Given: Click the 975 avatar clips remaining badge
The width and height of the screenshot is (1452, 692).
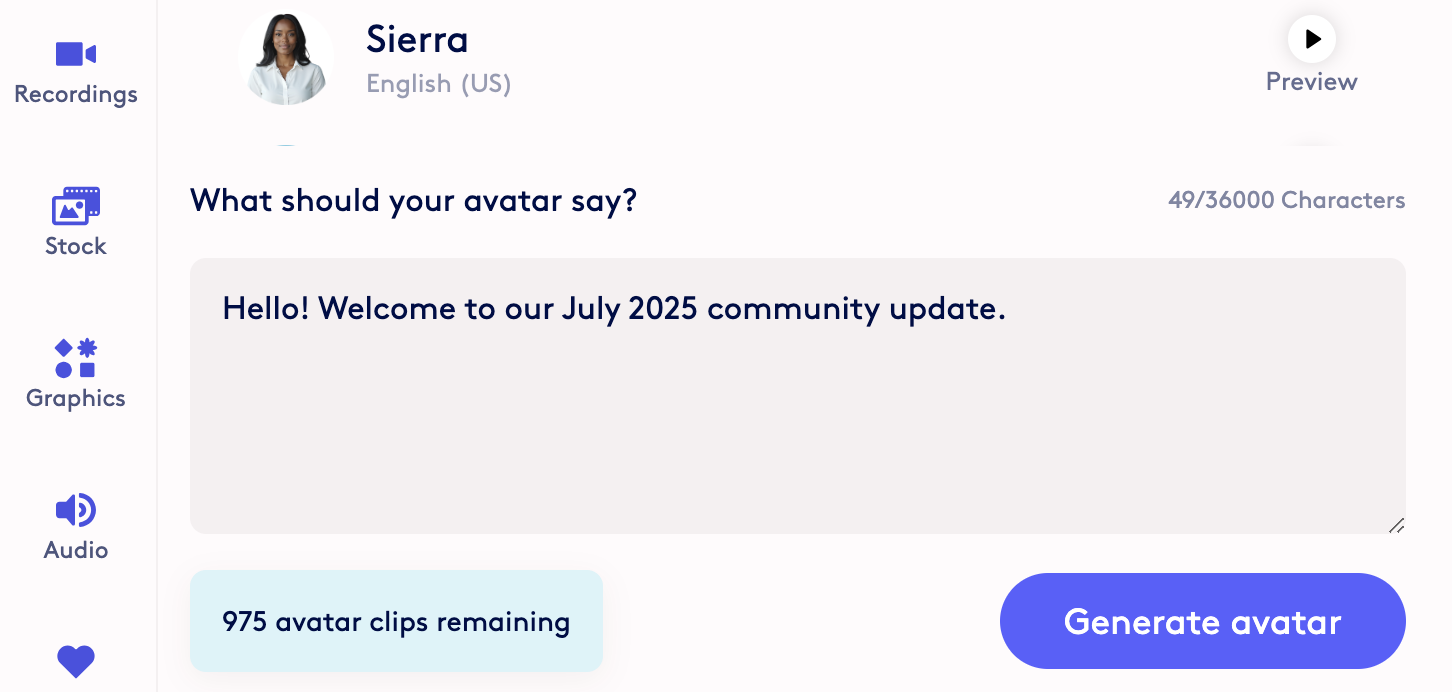Looking at the screenshot, I should coord(396,621).
